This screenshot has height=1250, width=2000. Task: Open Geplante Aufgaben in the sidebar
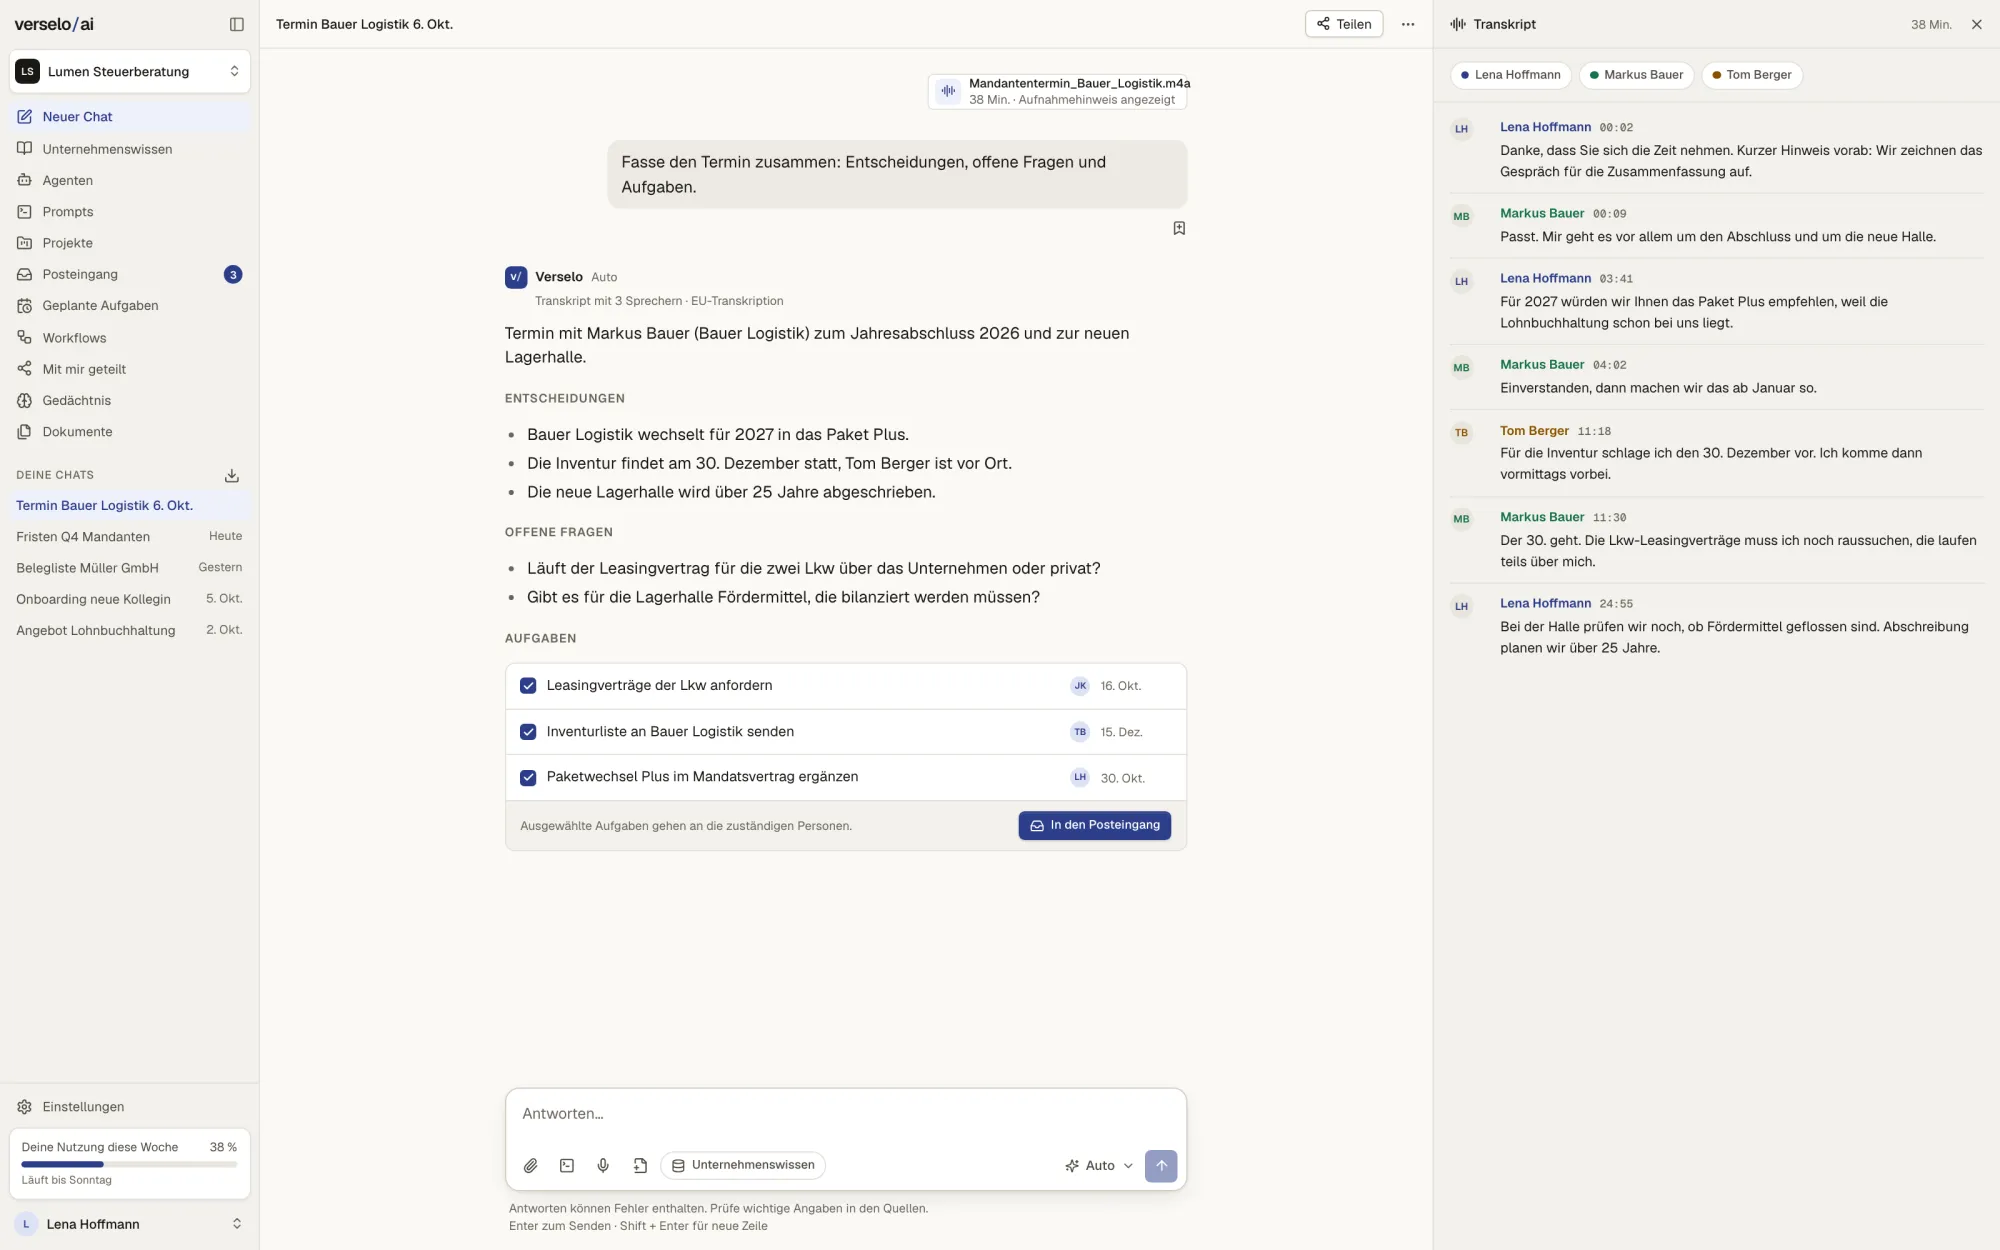(x=129, y=305)
